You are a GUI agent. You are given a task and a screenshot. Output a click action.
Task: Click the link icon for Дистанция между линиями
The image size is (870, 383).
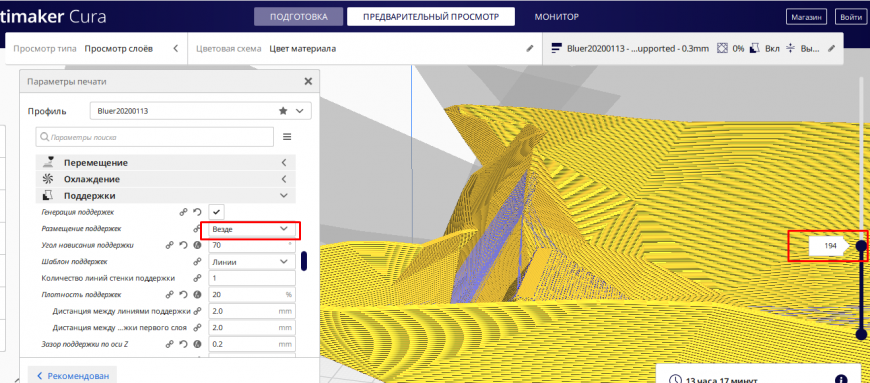click(x=196, y=311)
